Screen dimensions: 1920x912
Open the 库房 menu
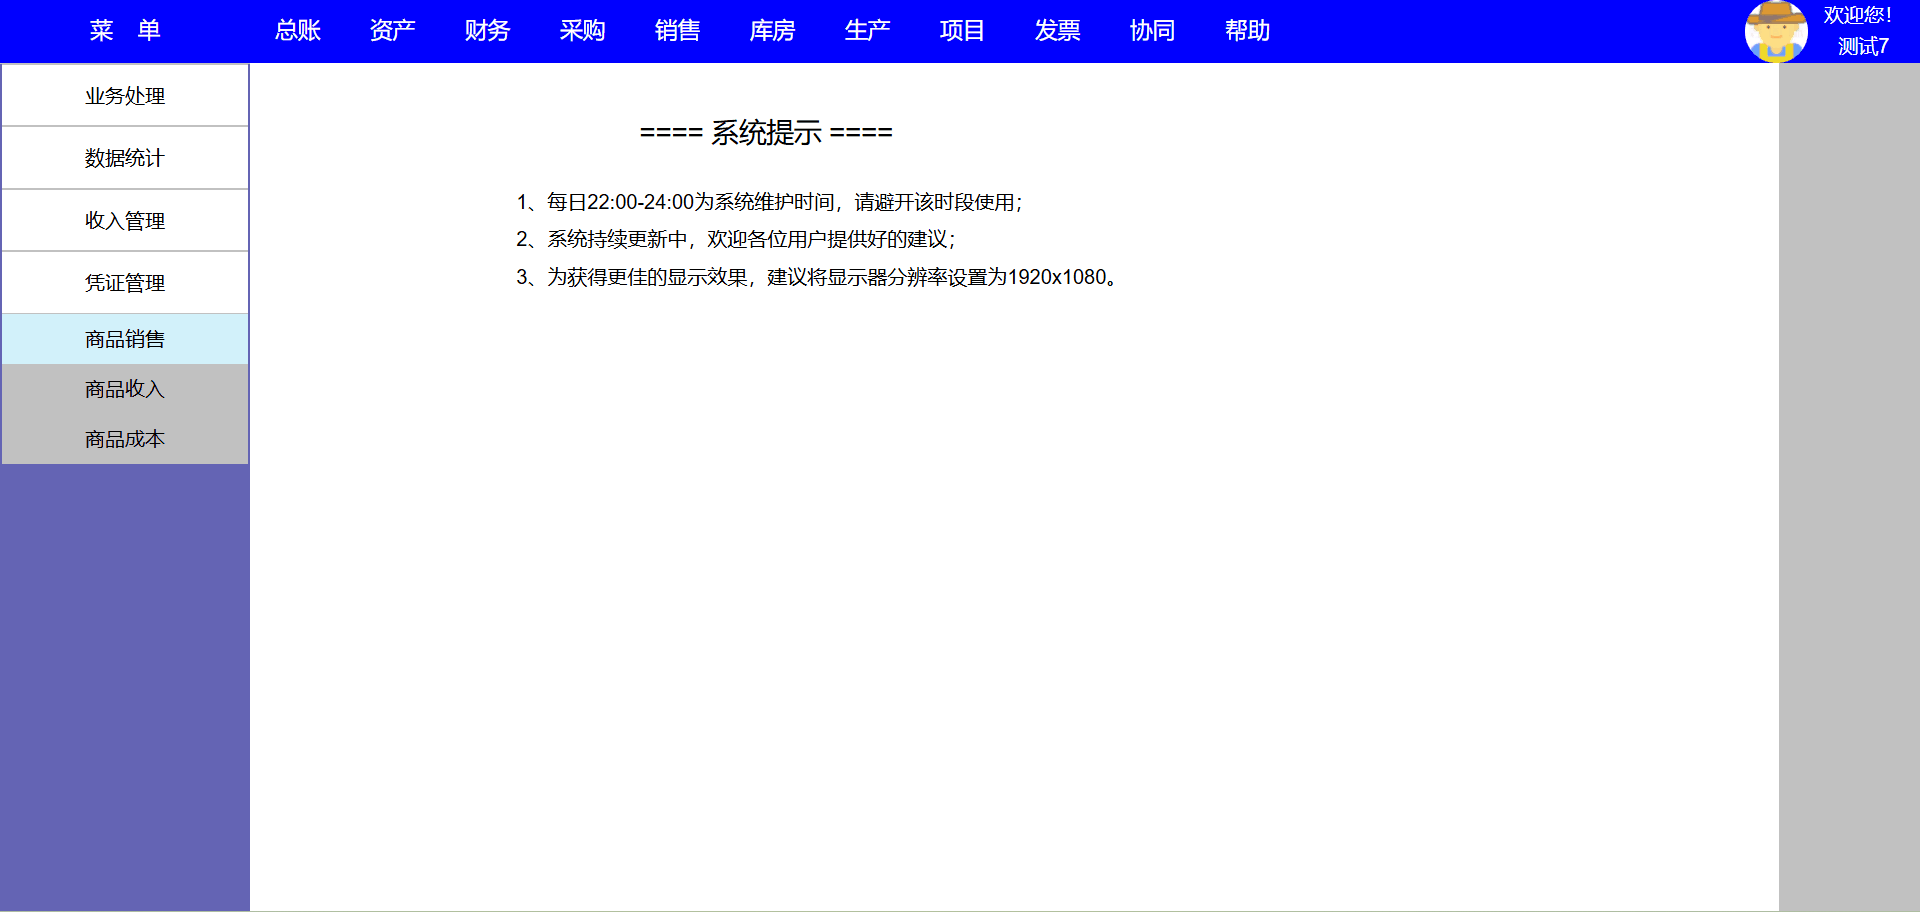[772, 31]
